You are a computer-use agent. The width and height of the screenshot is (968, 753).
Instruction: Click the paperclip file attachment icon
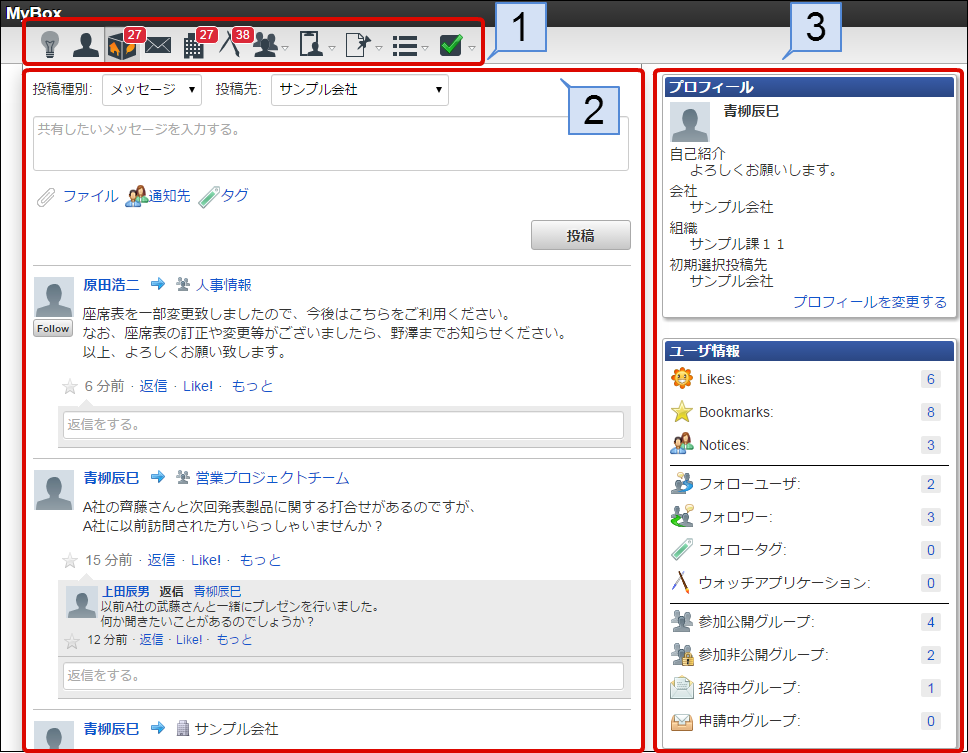tap(45, 197)
